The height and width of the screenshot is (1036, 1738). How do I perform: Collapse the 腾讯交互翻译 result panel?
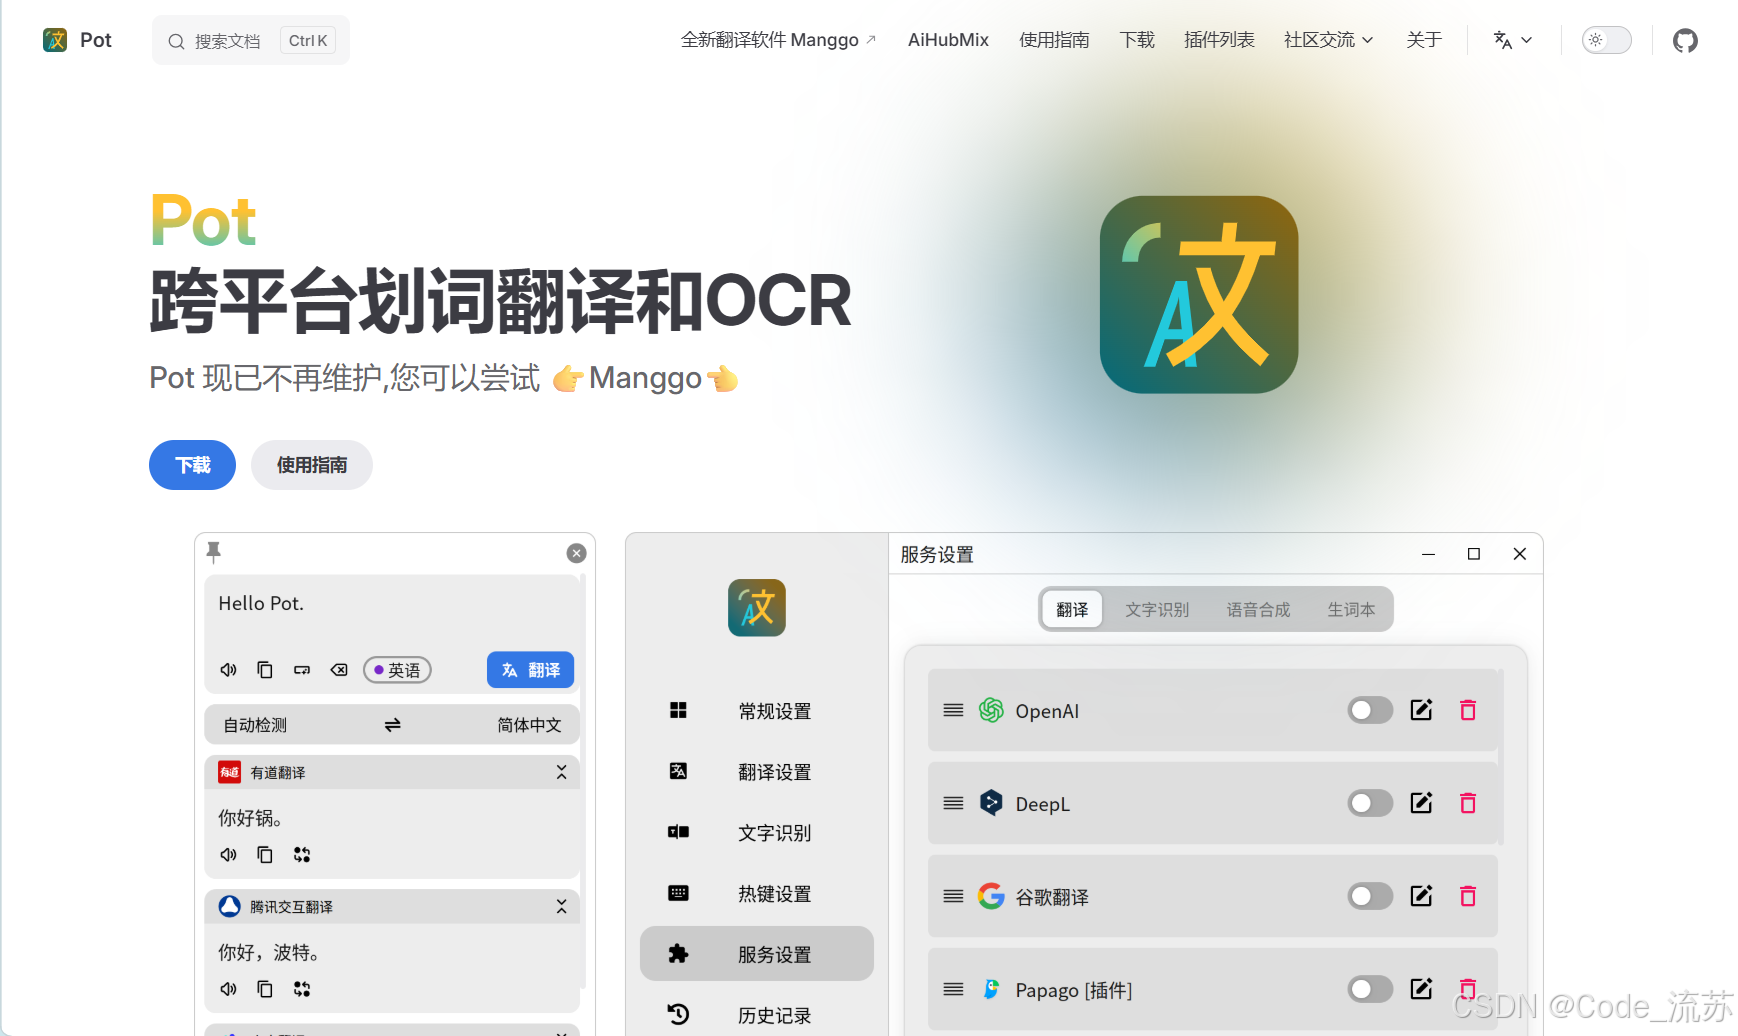pyautogui.click(x=561, y=906)
